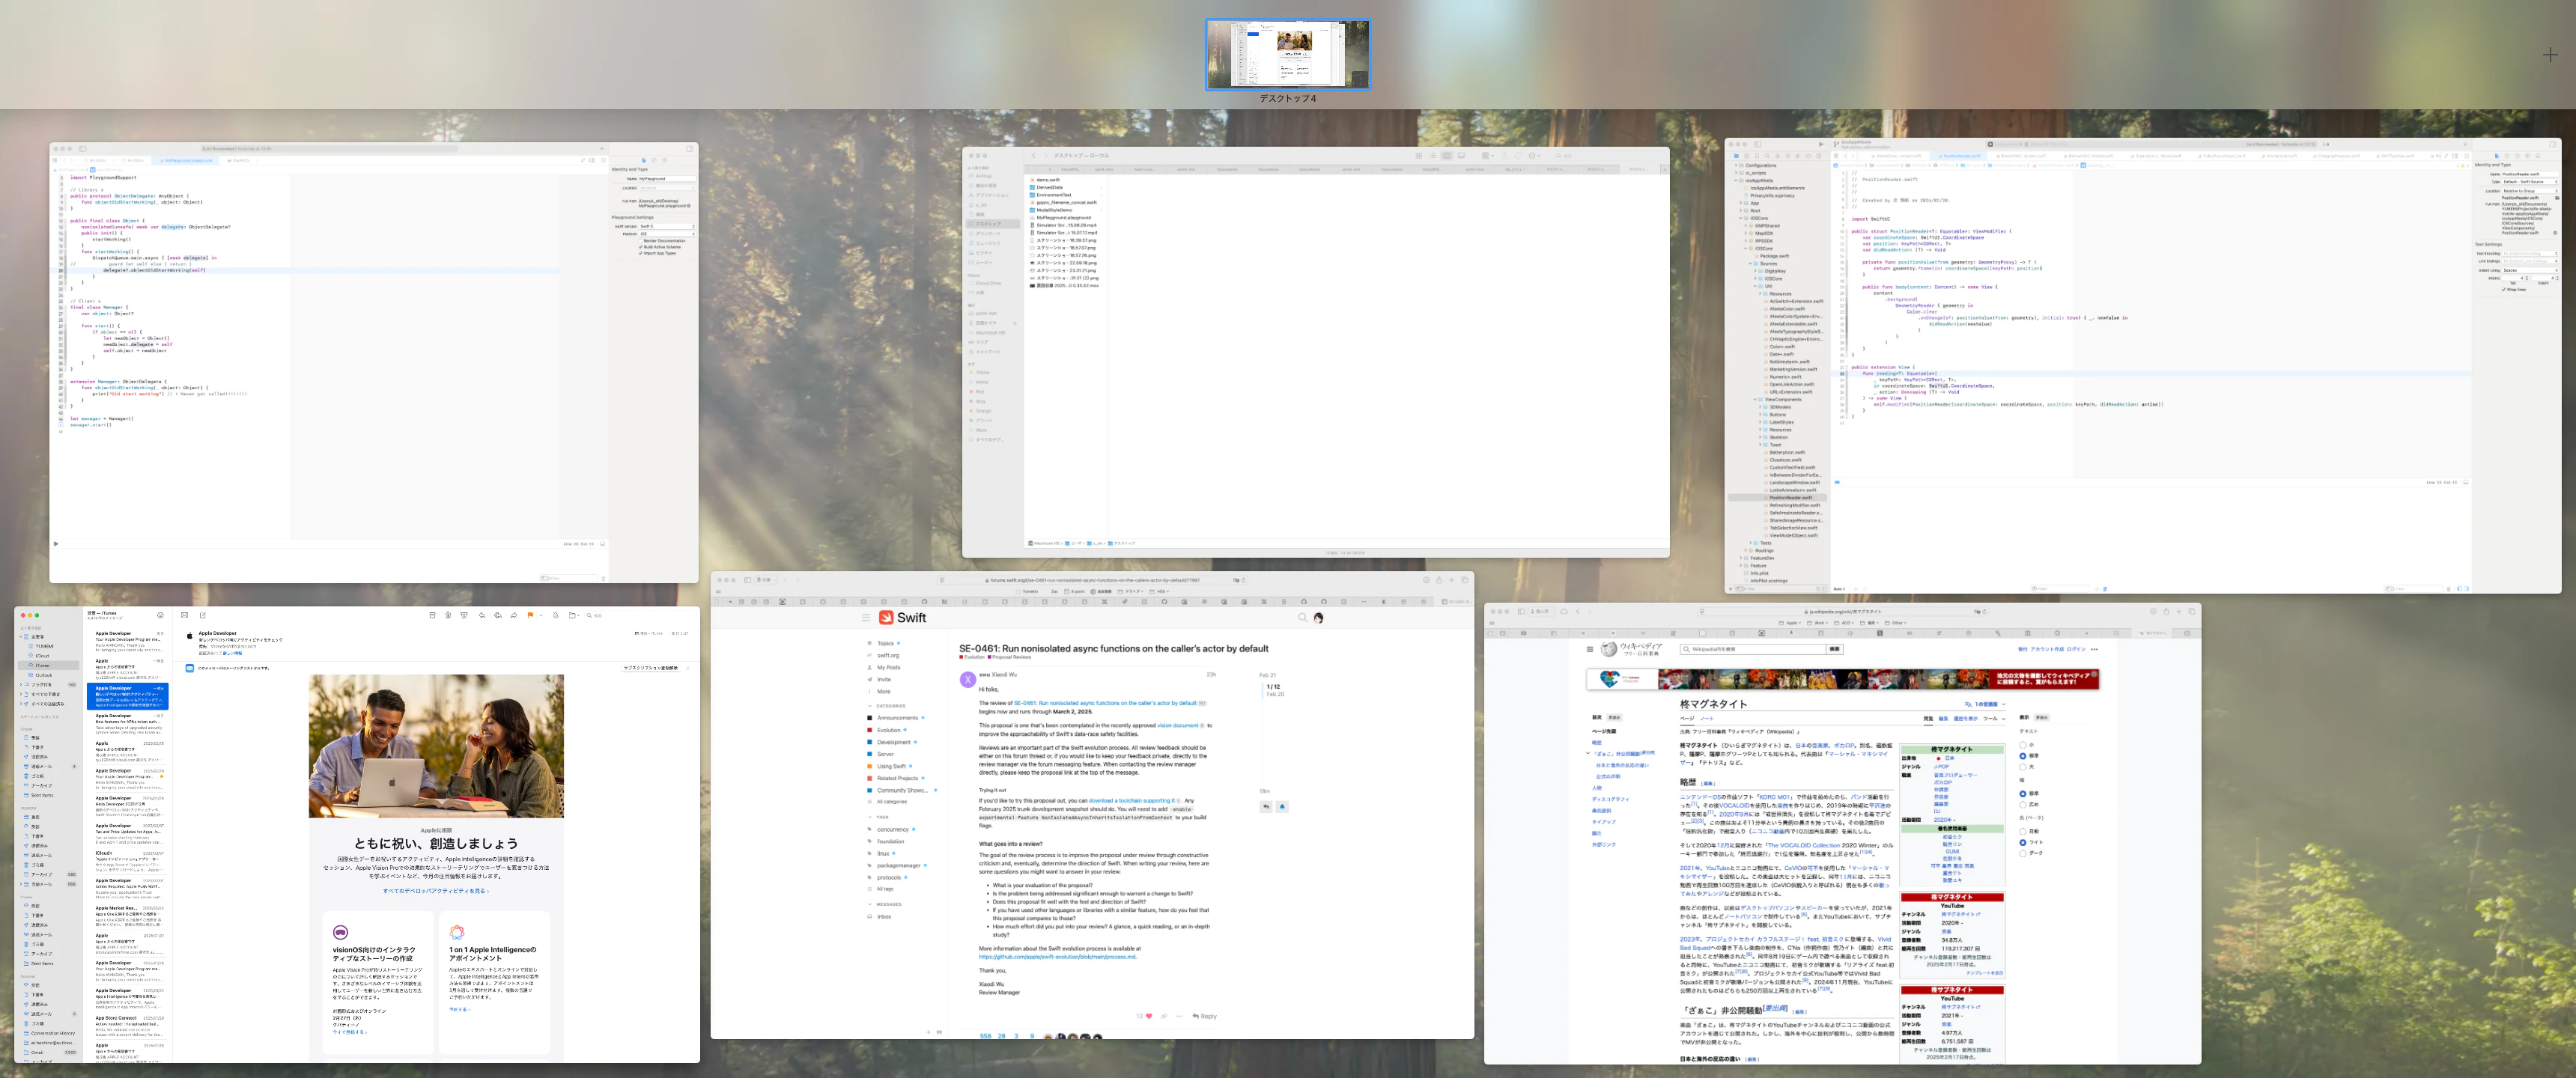Image resolution: width=2576 pixels, height=1078 pixels.
Task: Select the ダーク color radio button on Wikipedia
Action: [x=2023, y=853]
